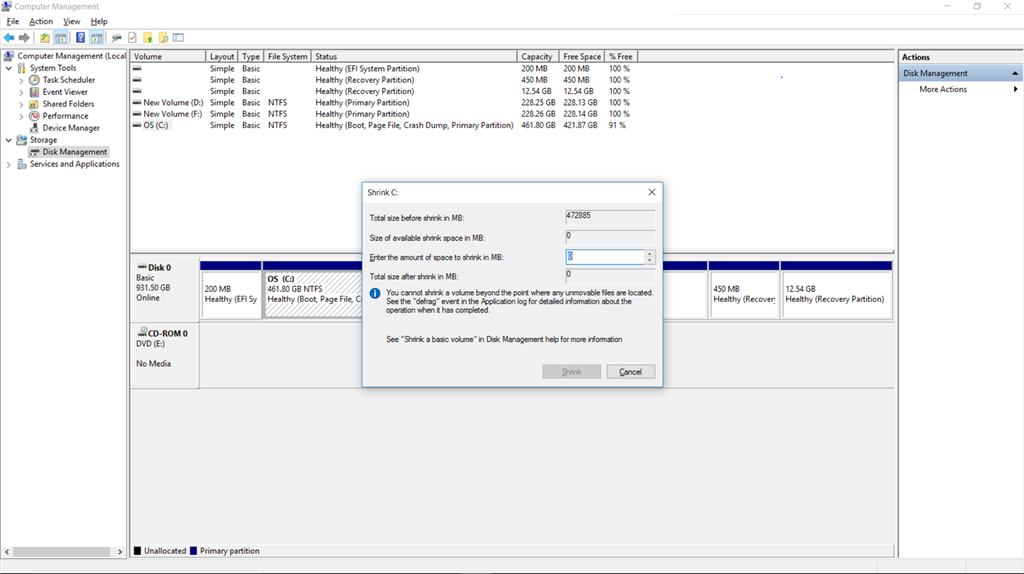
Task: Expand More Actions submenu arrow
Action: click(x=1016, y=89)
